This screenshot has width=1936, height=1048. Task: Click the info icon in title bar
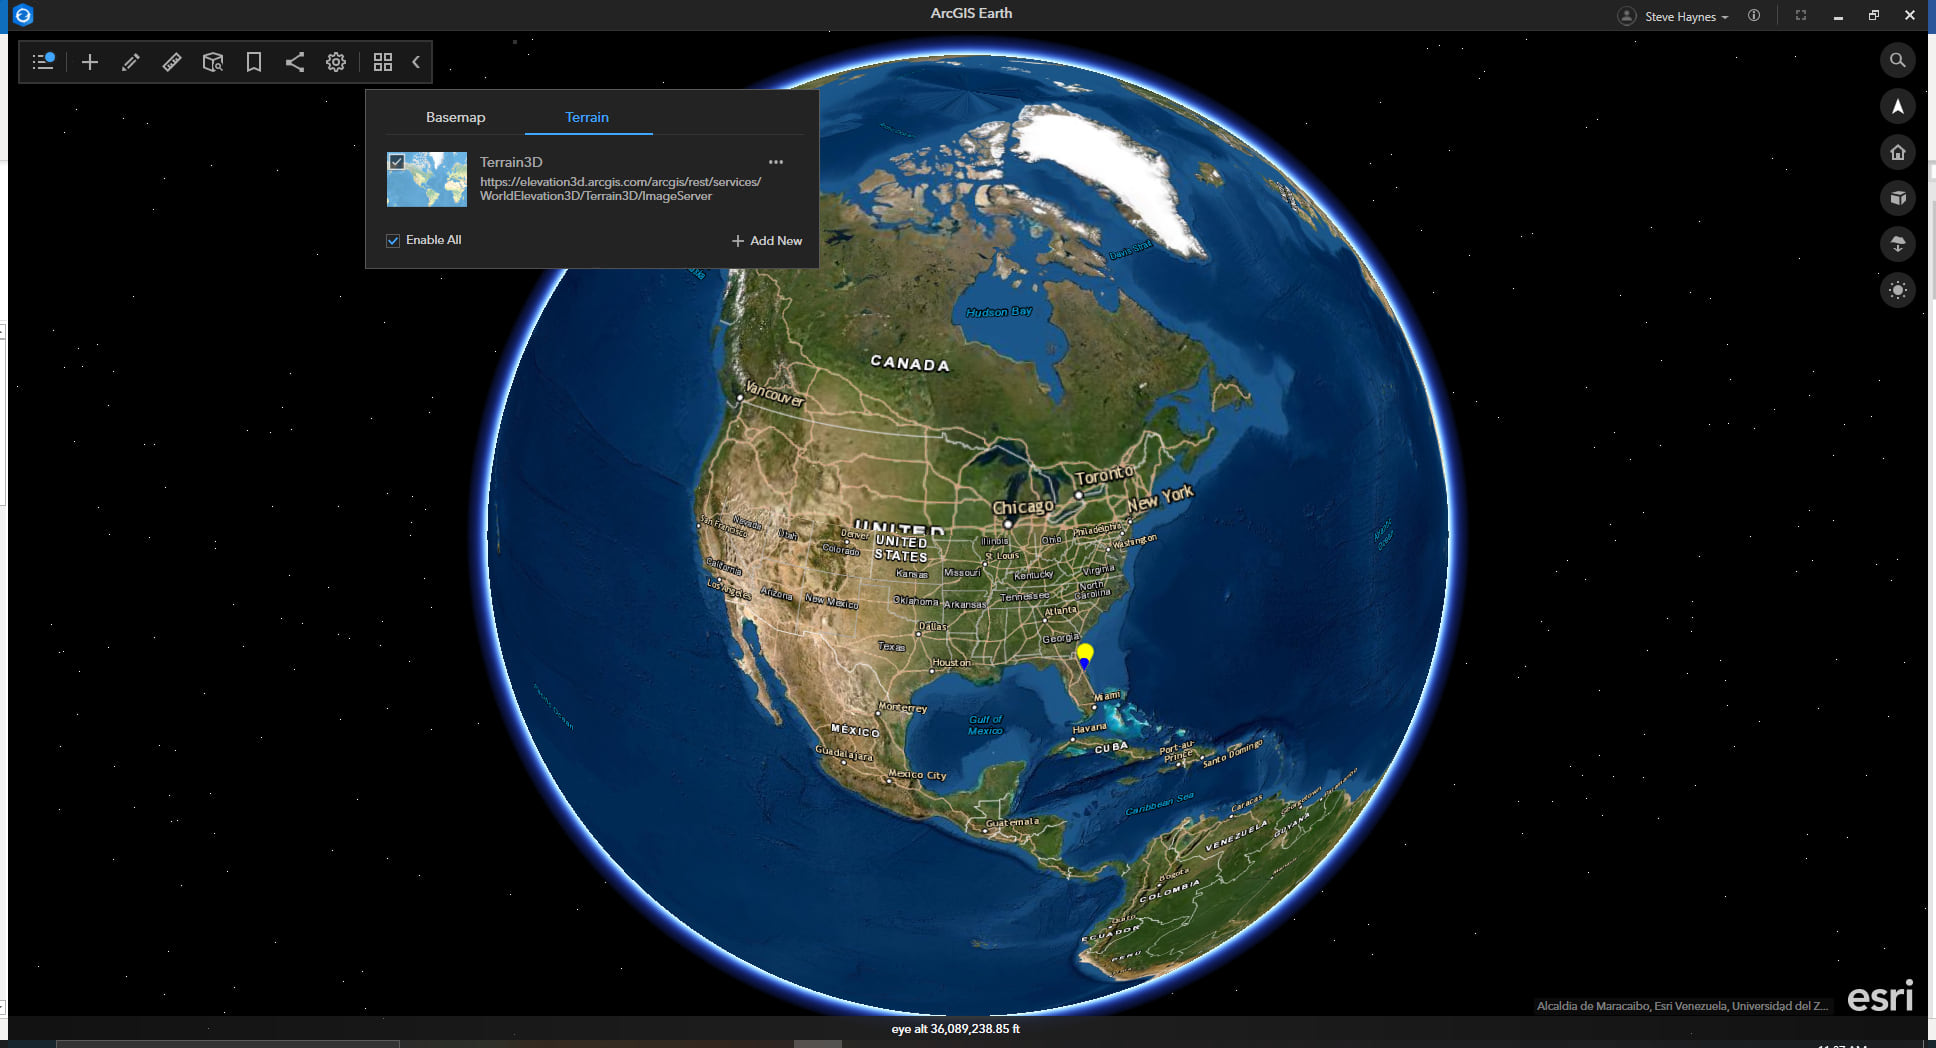1754,15
